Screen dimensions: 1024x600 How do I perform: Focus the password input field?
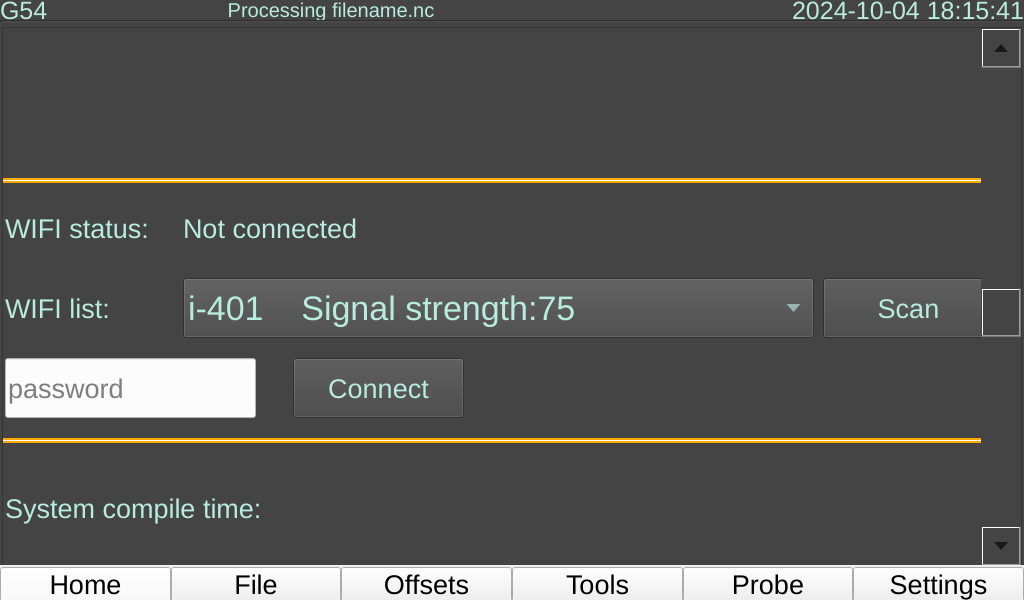coord(131,388)
